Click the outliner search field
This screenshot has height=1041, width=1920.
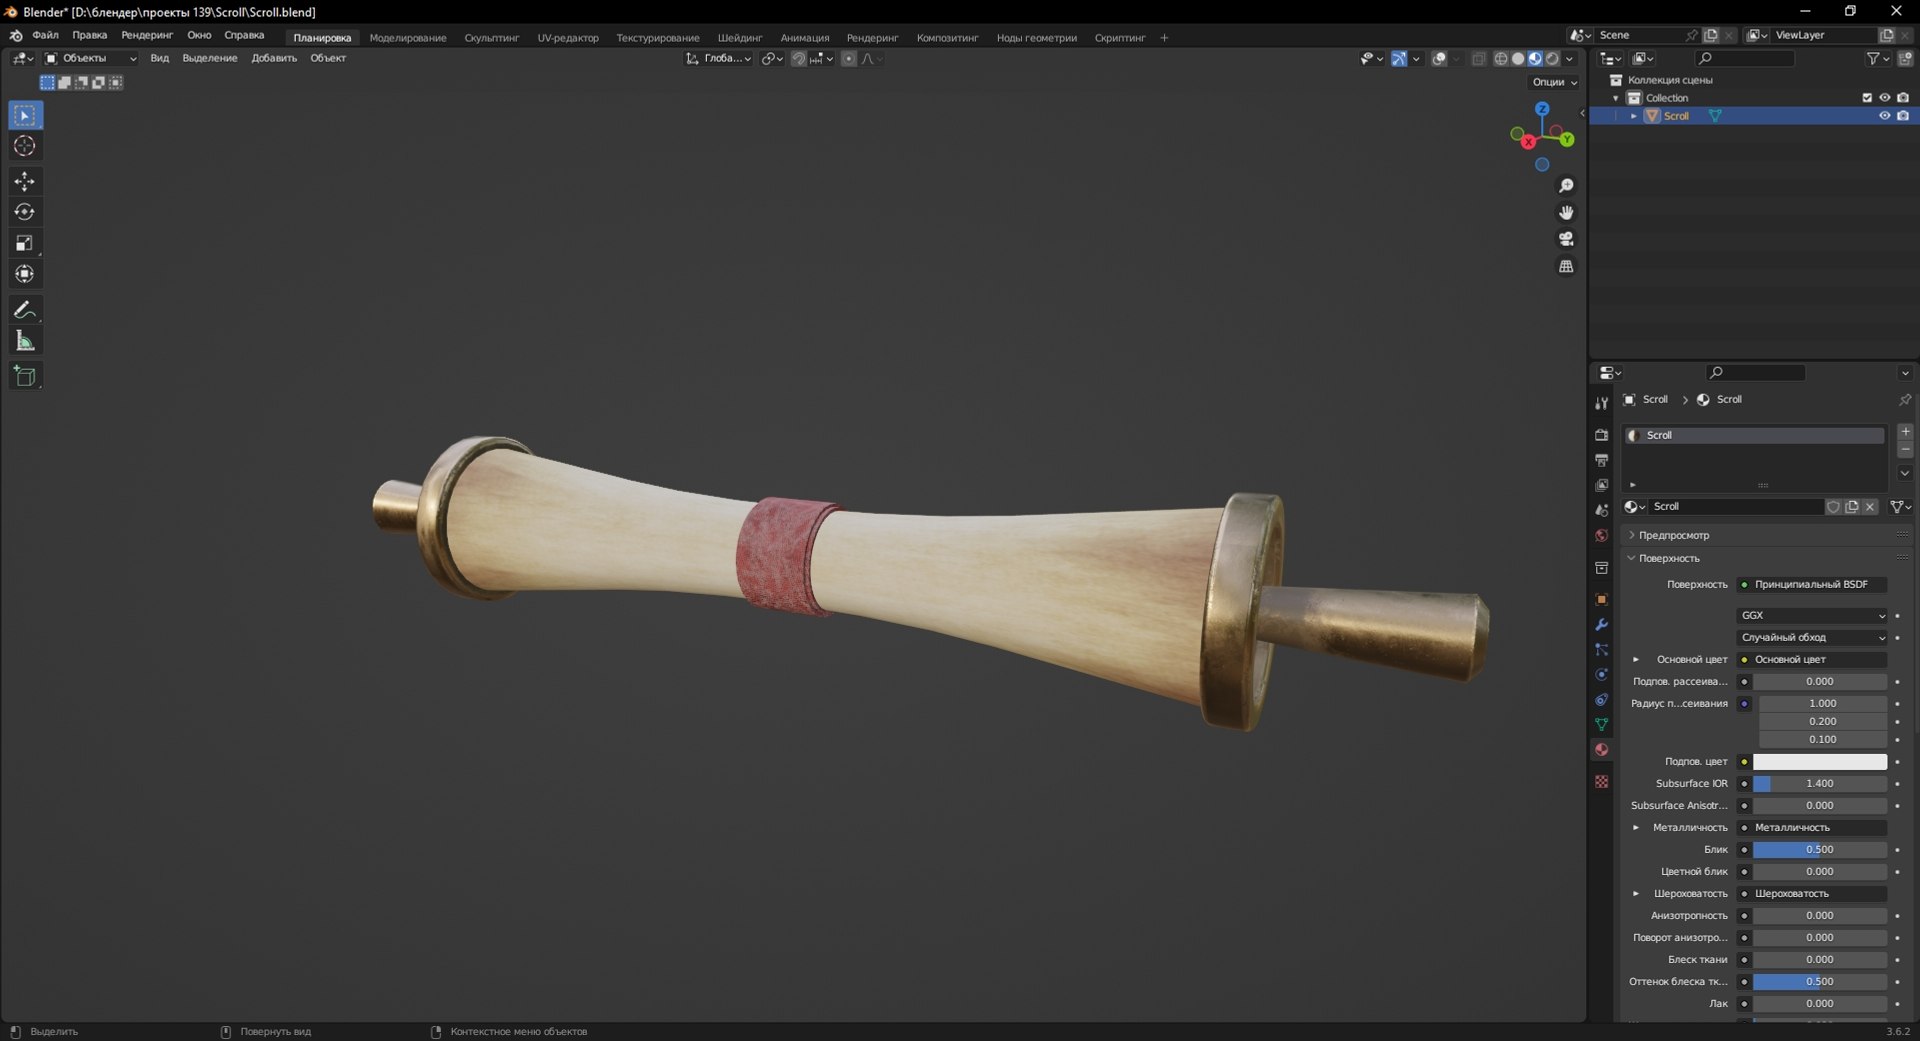1745,59
